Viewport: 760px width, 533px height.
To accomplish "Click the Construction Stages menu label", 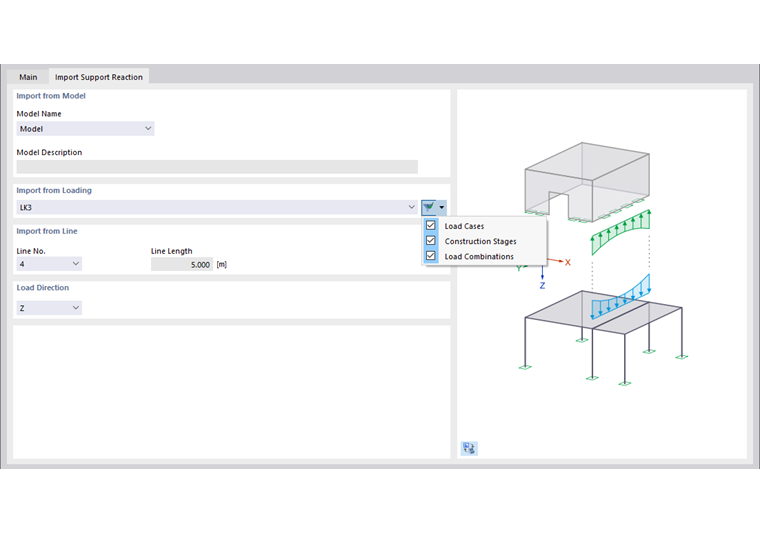I will tap(480, 241).
